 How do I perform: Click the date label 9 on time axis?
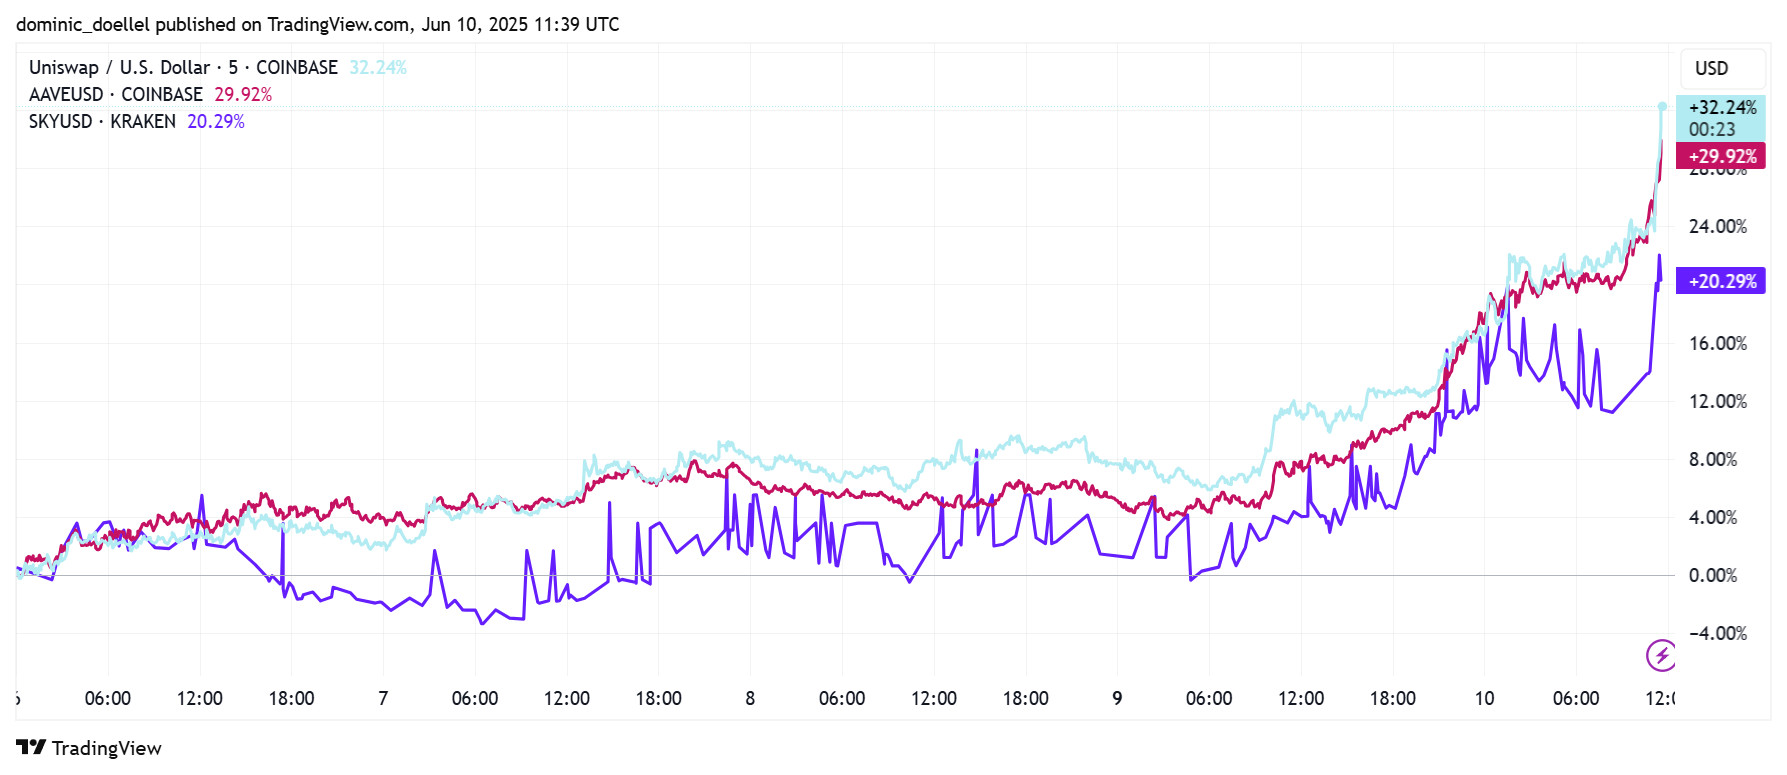pyautogui.click(x=1117, y=698)
